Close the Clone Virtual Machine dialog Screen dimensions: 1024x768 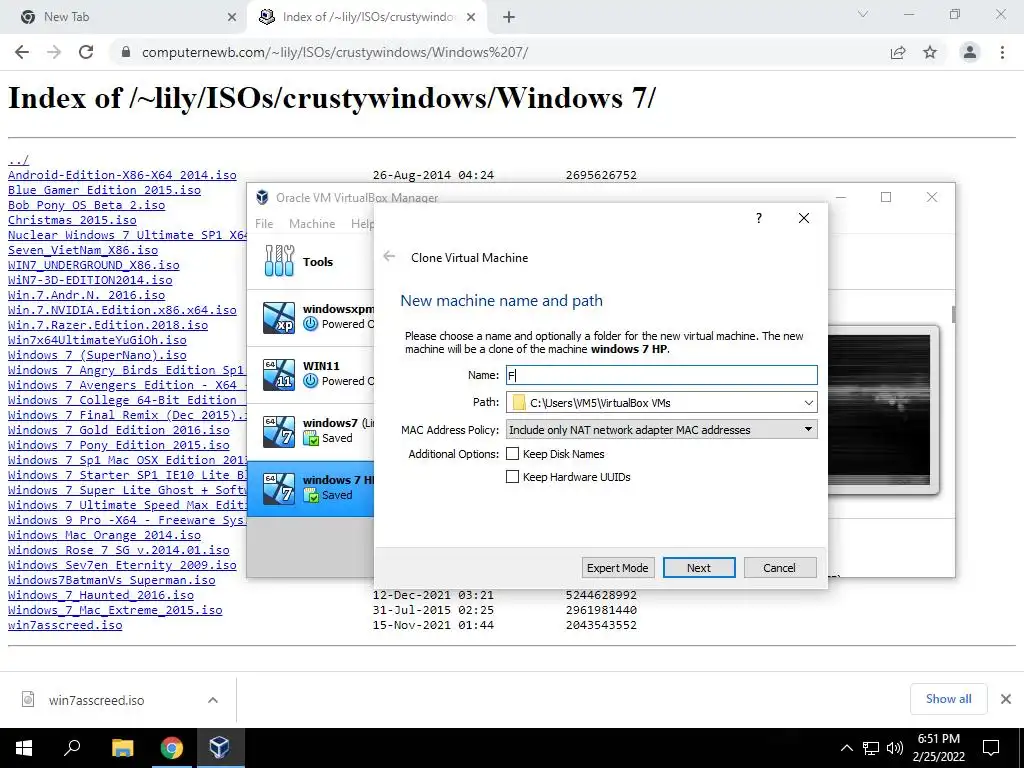pyautogui.click(x=804, y=218)
